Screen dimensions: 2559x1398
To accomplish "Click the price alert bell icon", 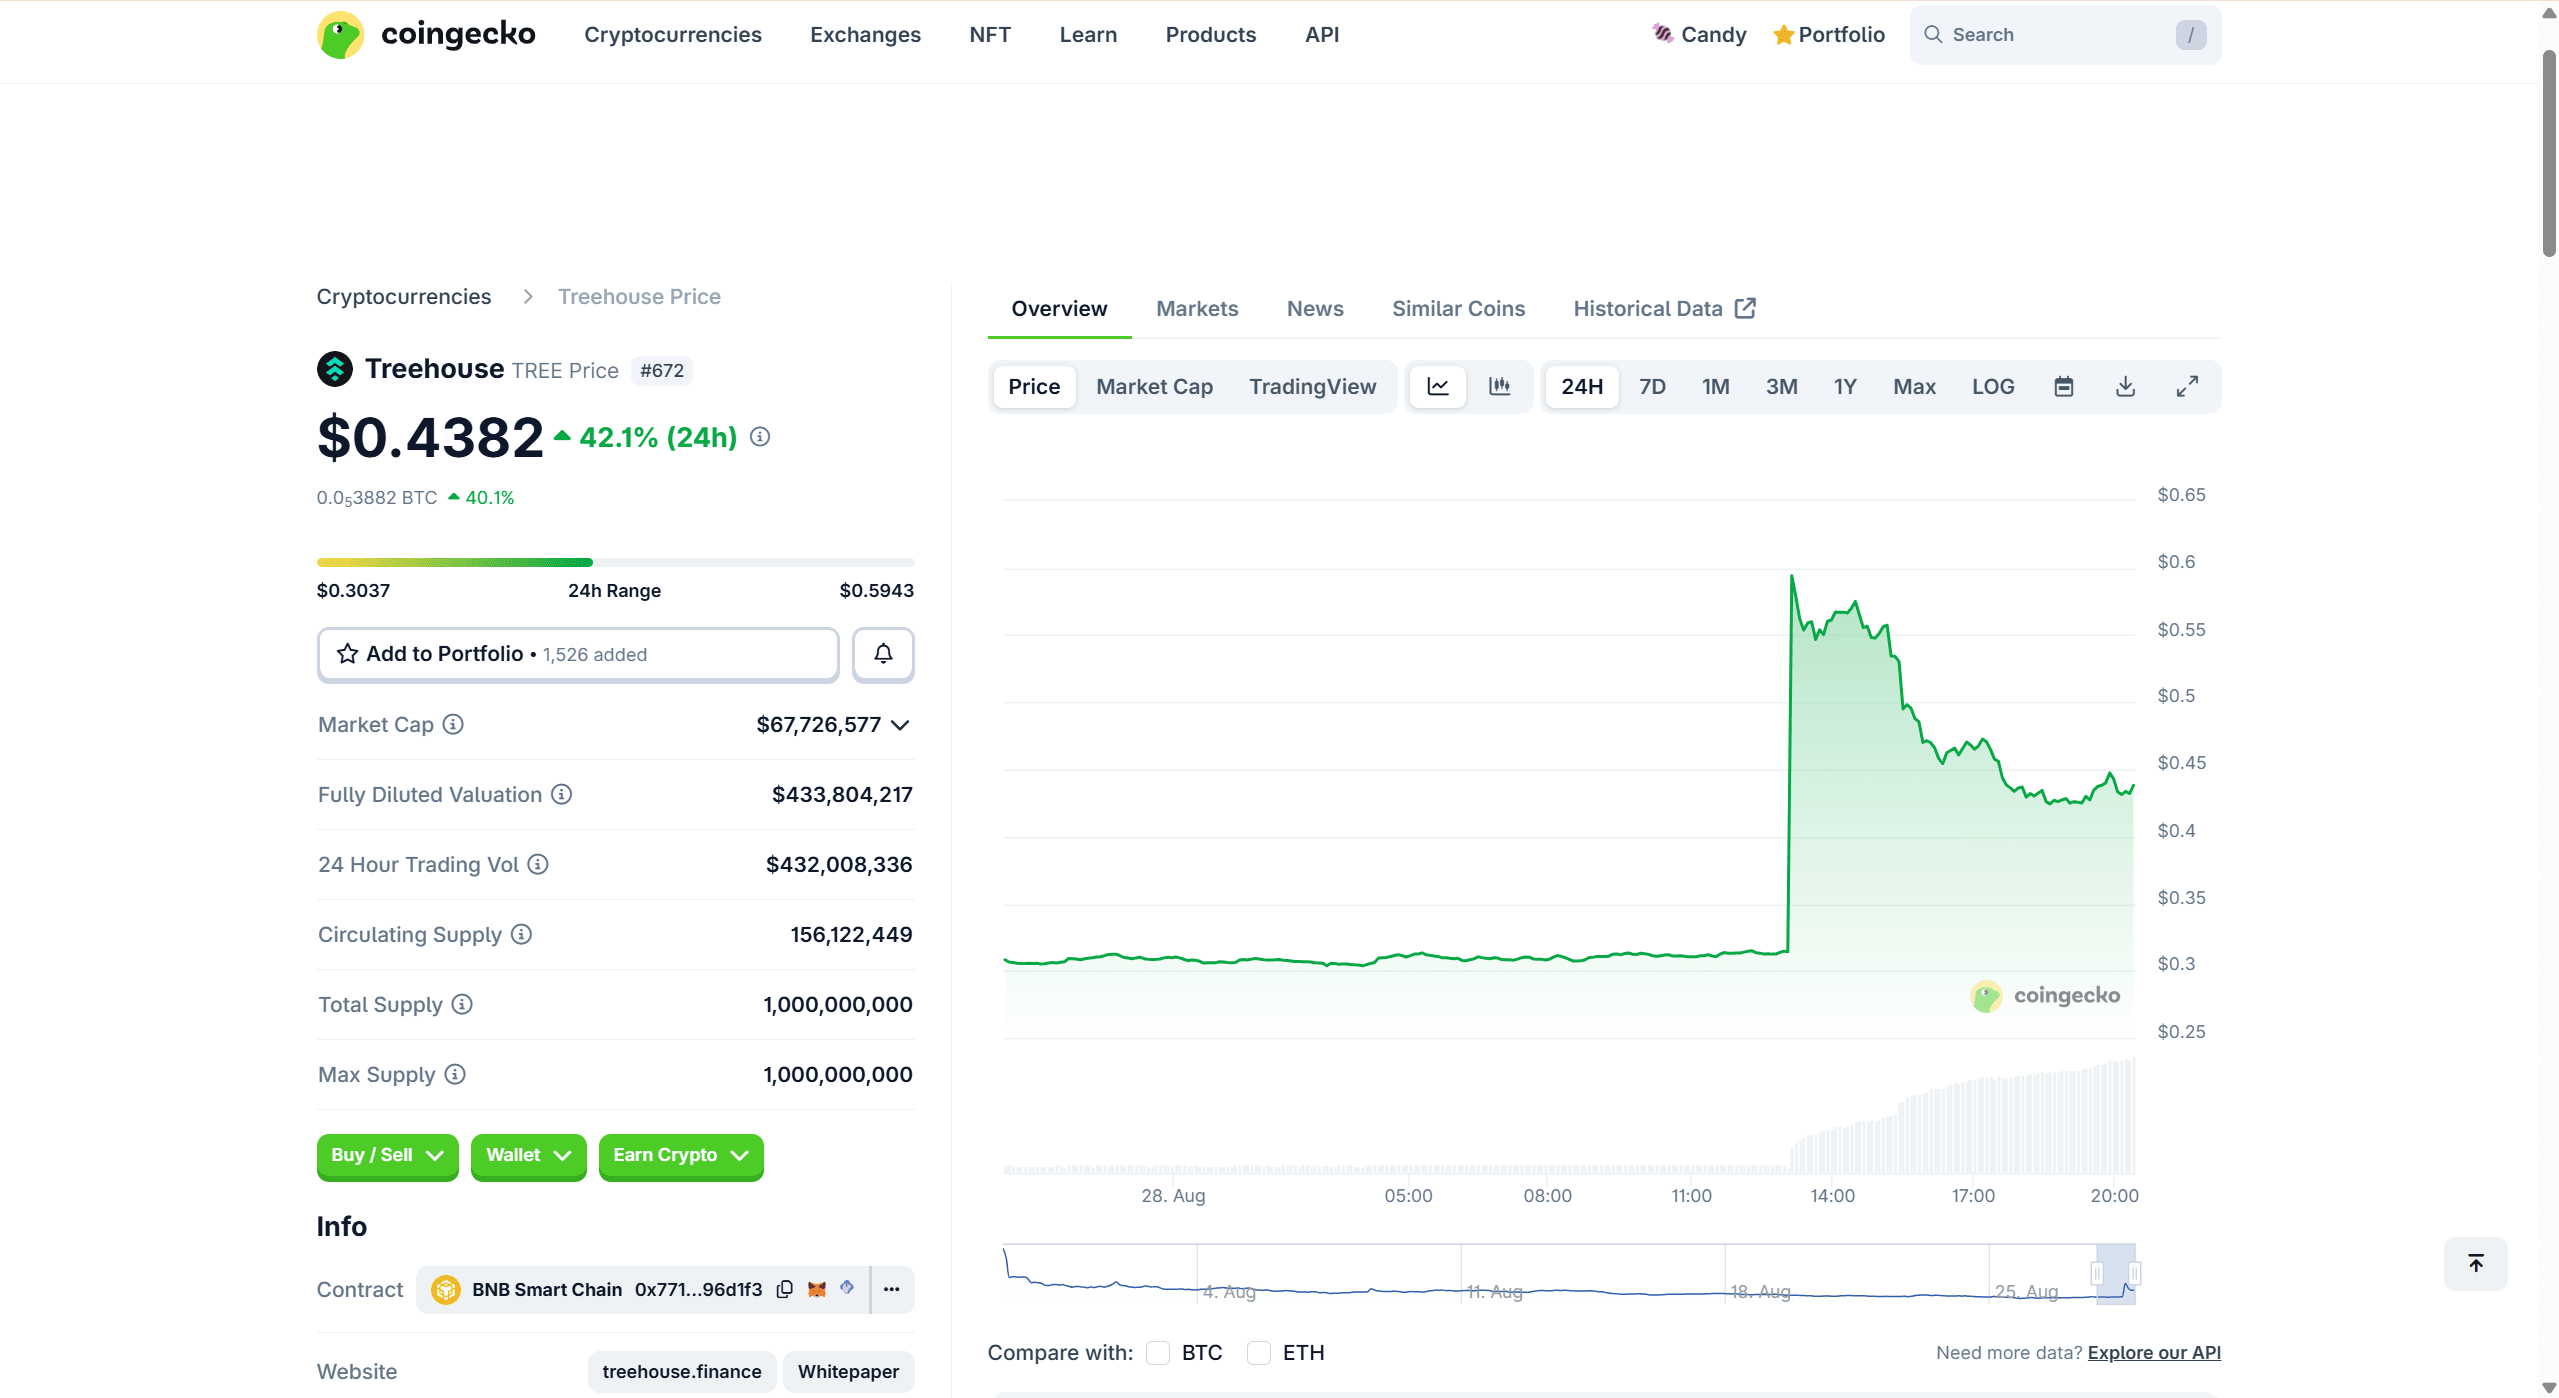I will 882,654.
